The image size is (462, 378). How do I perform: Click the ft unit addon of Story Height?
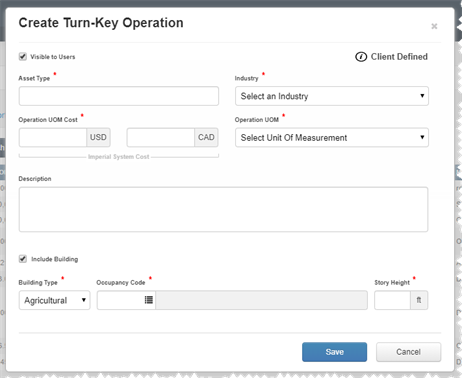tap(419, 300)
